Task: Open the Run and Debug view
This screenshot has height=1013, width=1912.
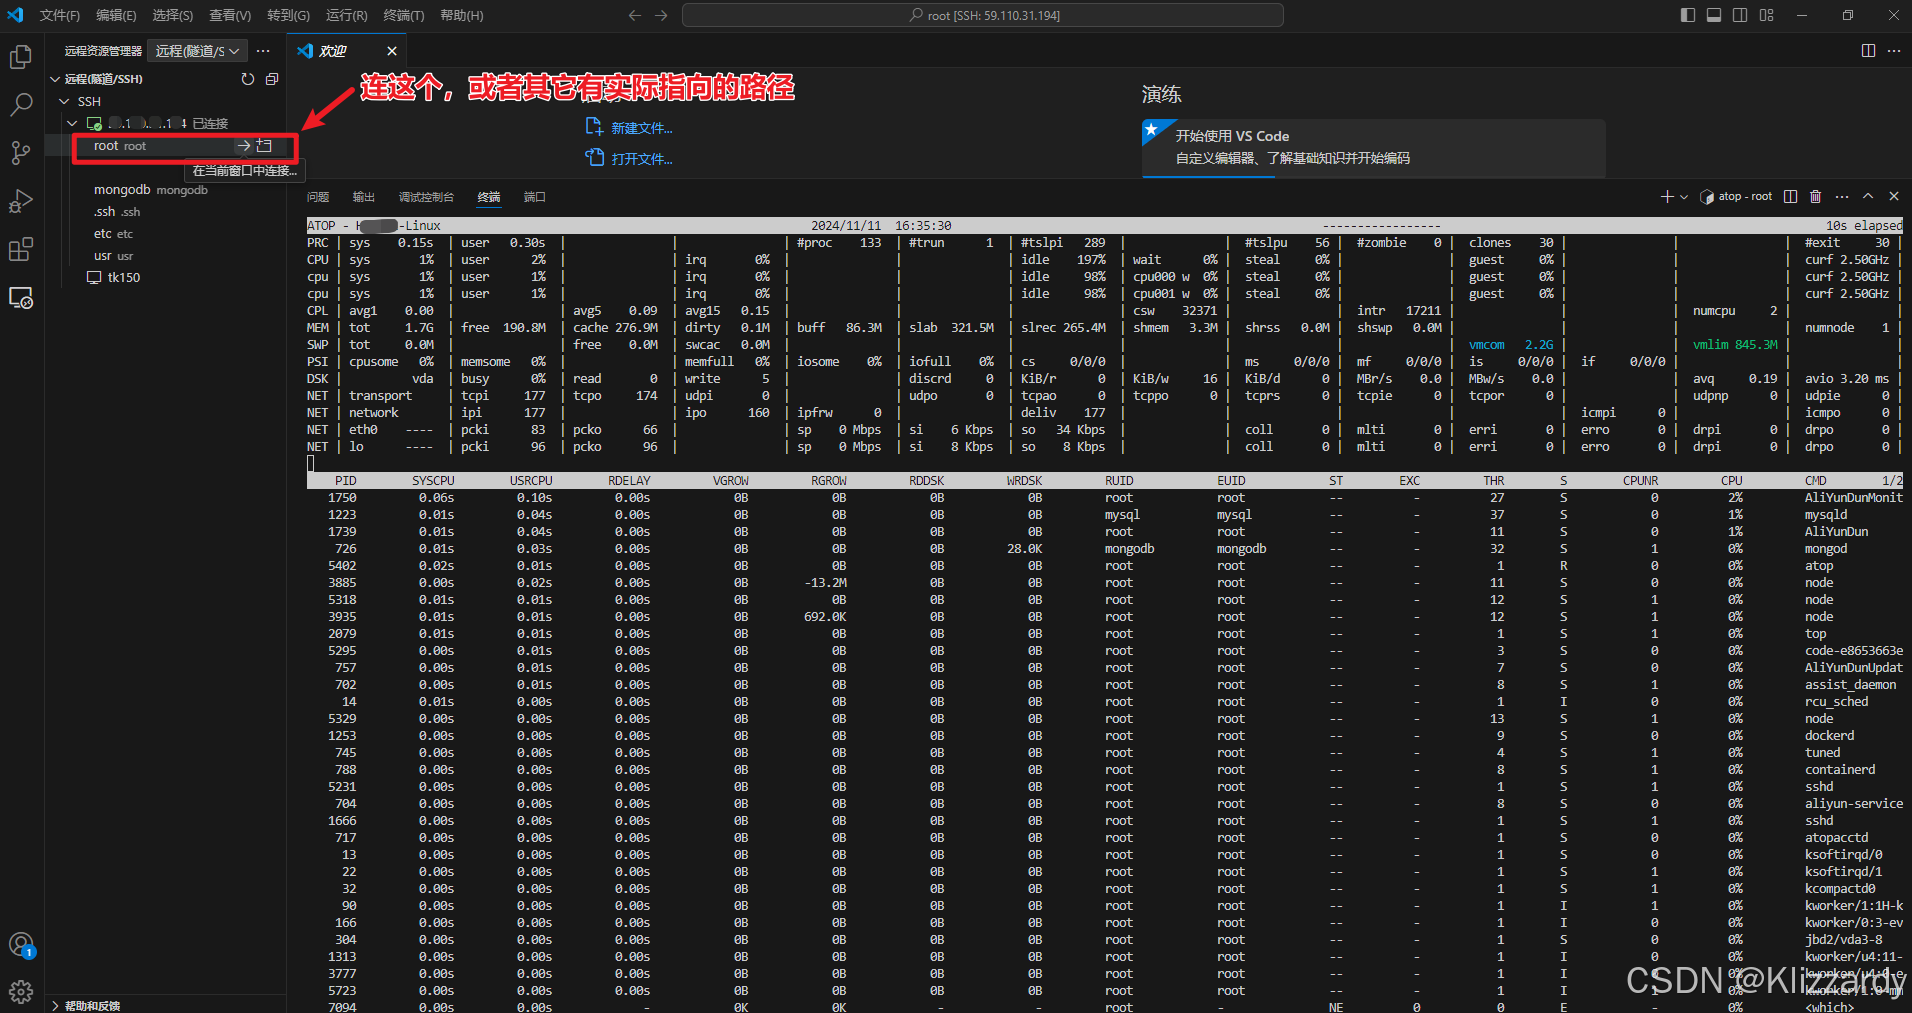Action: [x=21, y=201]
